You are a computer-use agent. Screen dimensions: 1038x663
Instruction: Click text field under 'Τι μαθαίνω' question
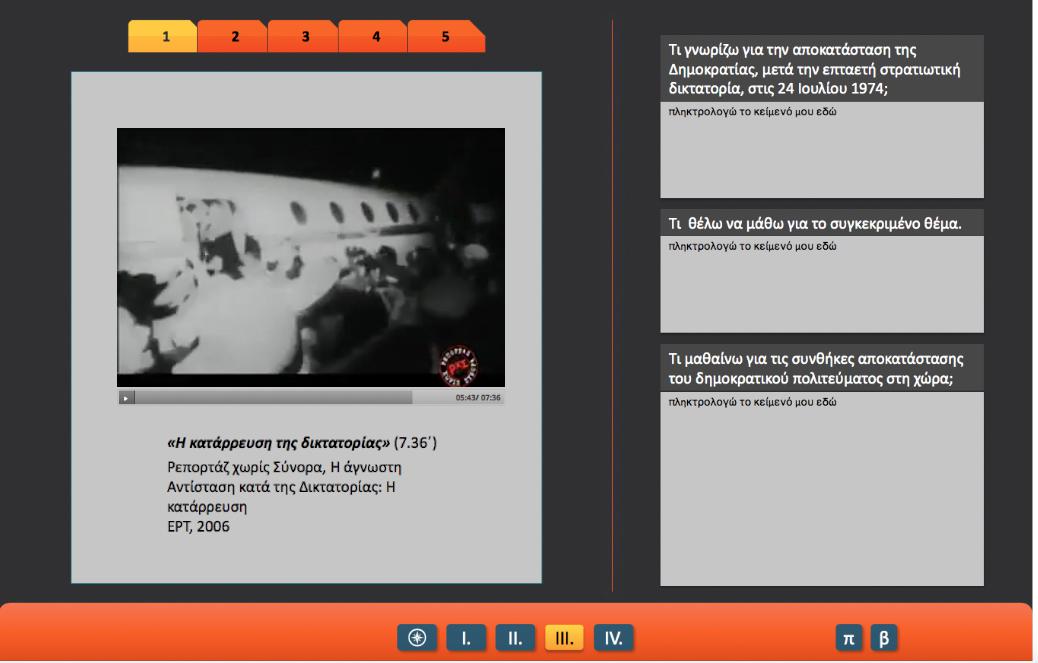[x=822, y=489]
